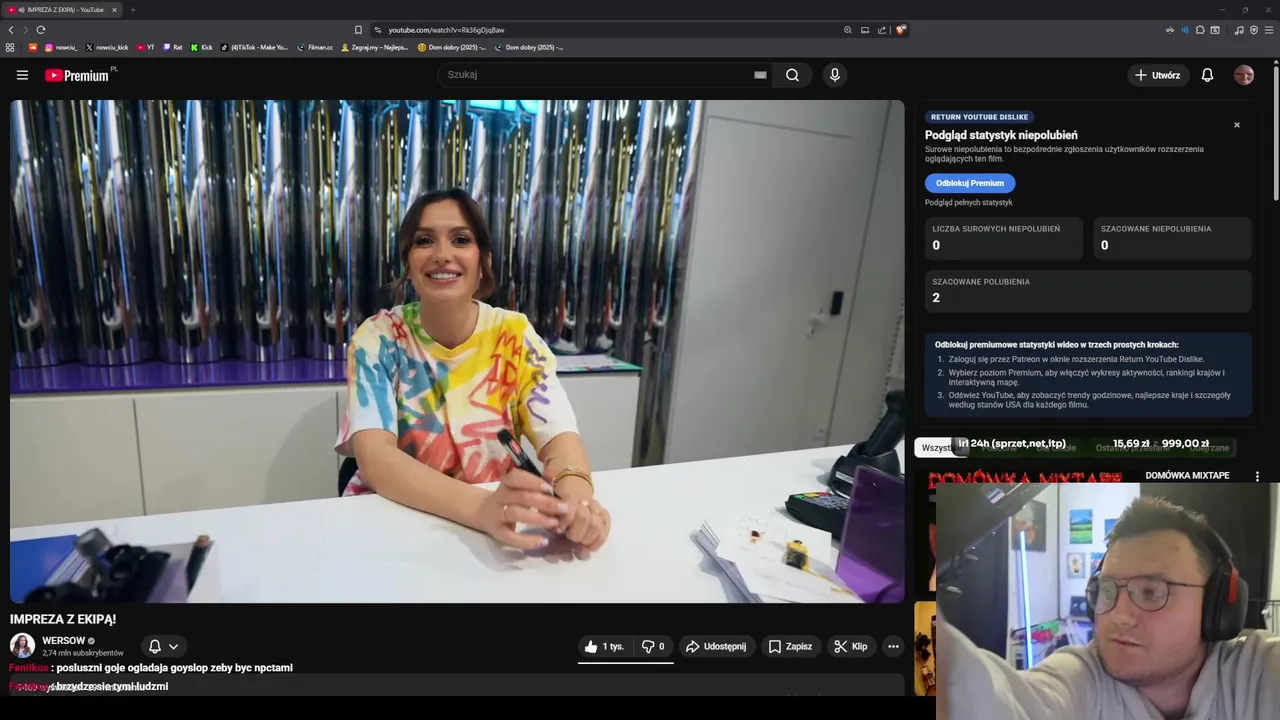Open the account avatar menu

tap(1243, 75)
